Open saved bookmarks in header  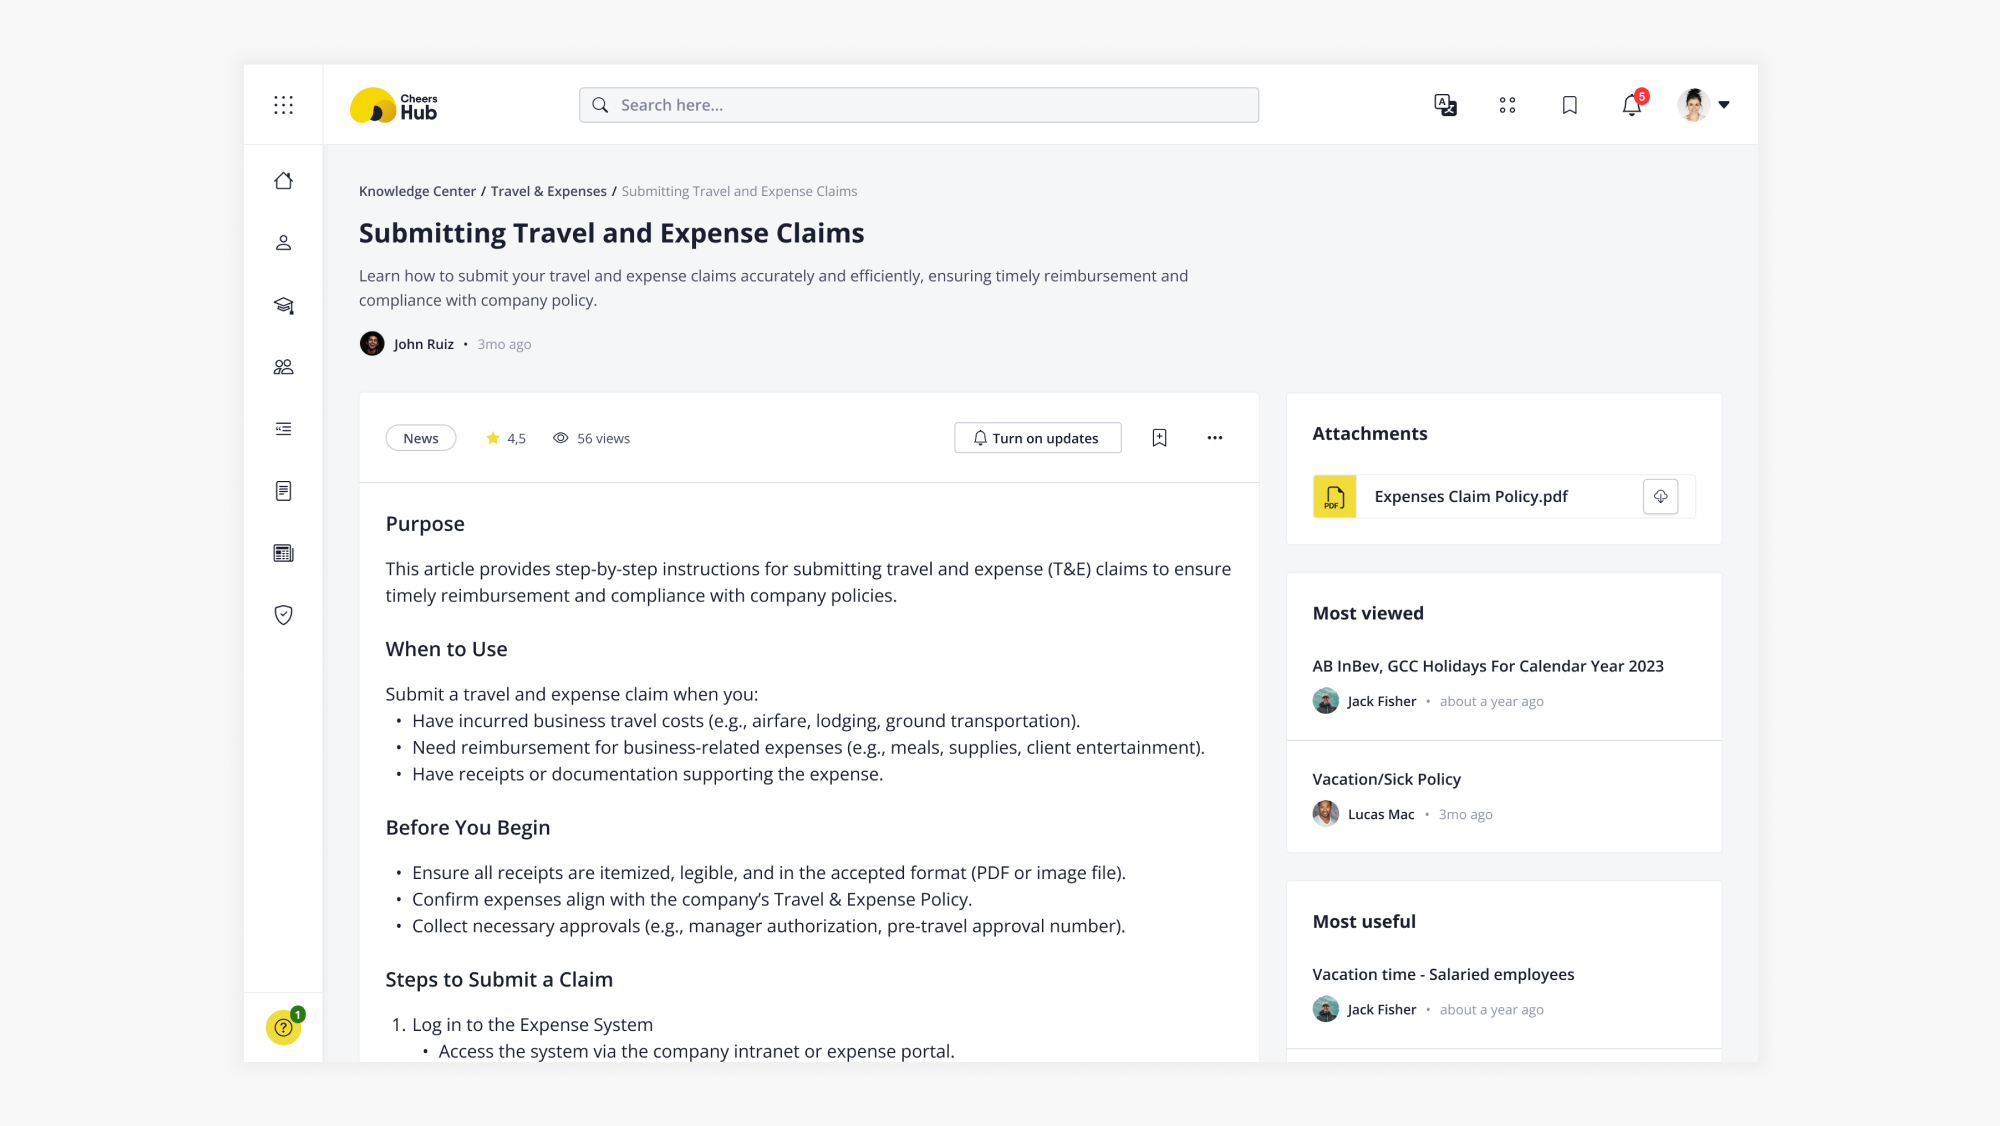pyautogui.click(x=1569, y=105)
